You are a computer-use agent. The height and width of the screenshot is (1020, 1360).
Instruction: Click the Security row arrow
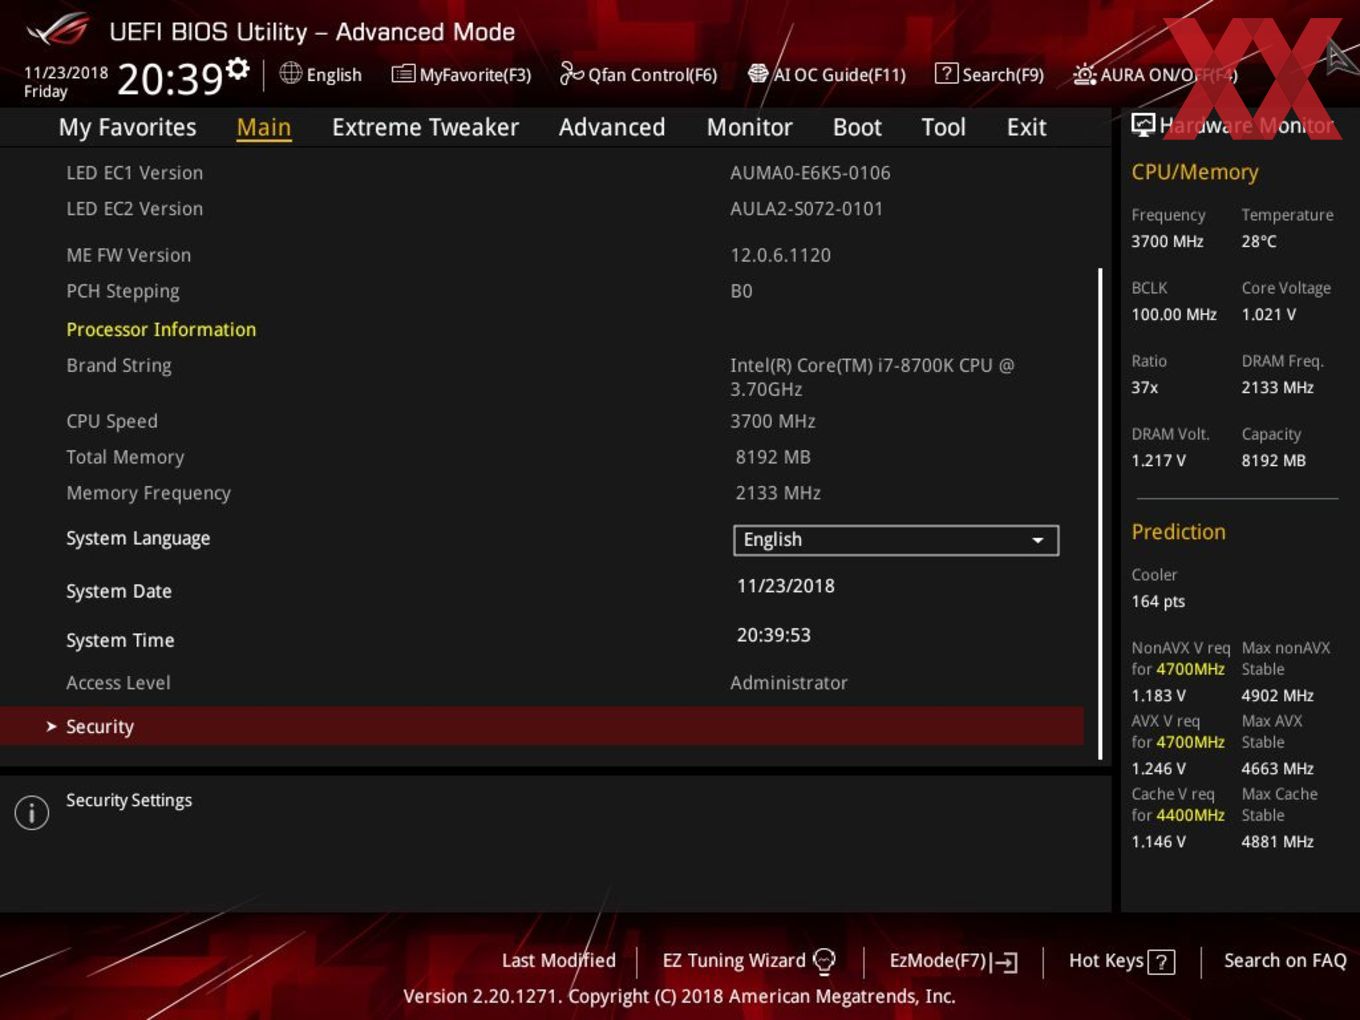51,727
